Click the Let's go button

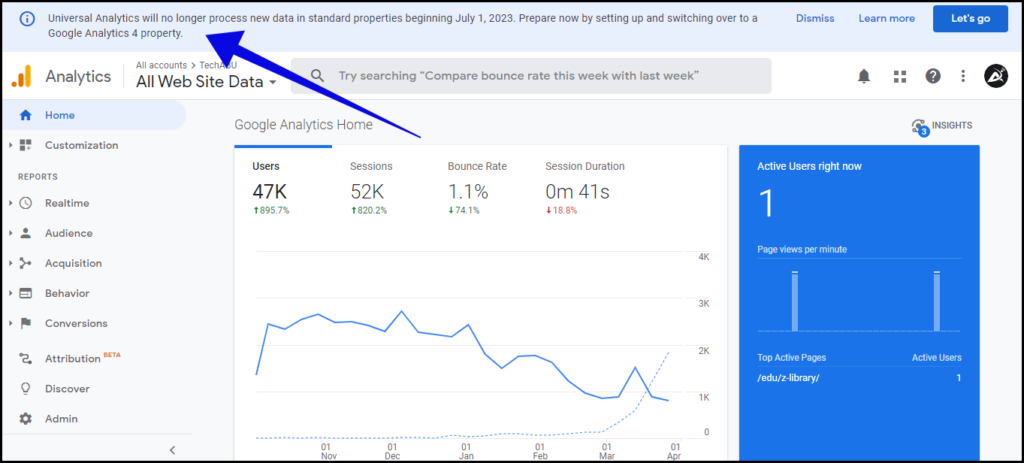point(970,18)
